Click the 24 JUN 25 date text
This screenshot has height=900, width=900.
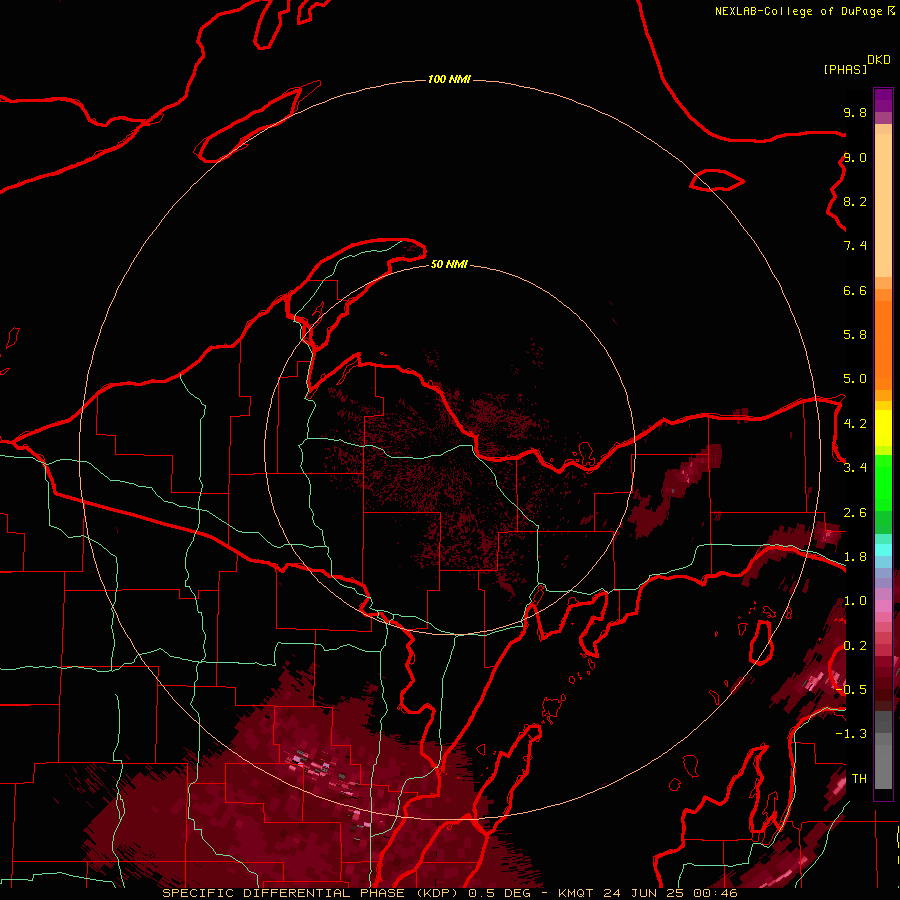coord(642,893)
